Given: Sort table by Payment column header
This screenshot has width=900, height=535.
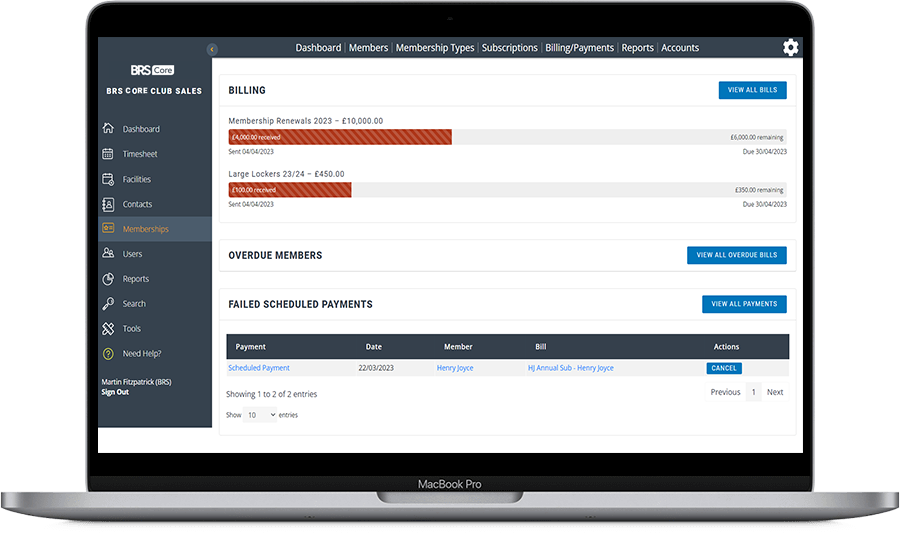Looking at the screenshot, I should coord(251,347).
